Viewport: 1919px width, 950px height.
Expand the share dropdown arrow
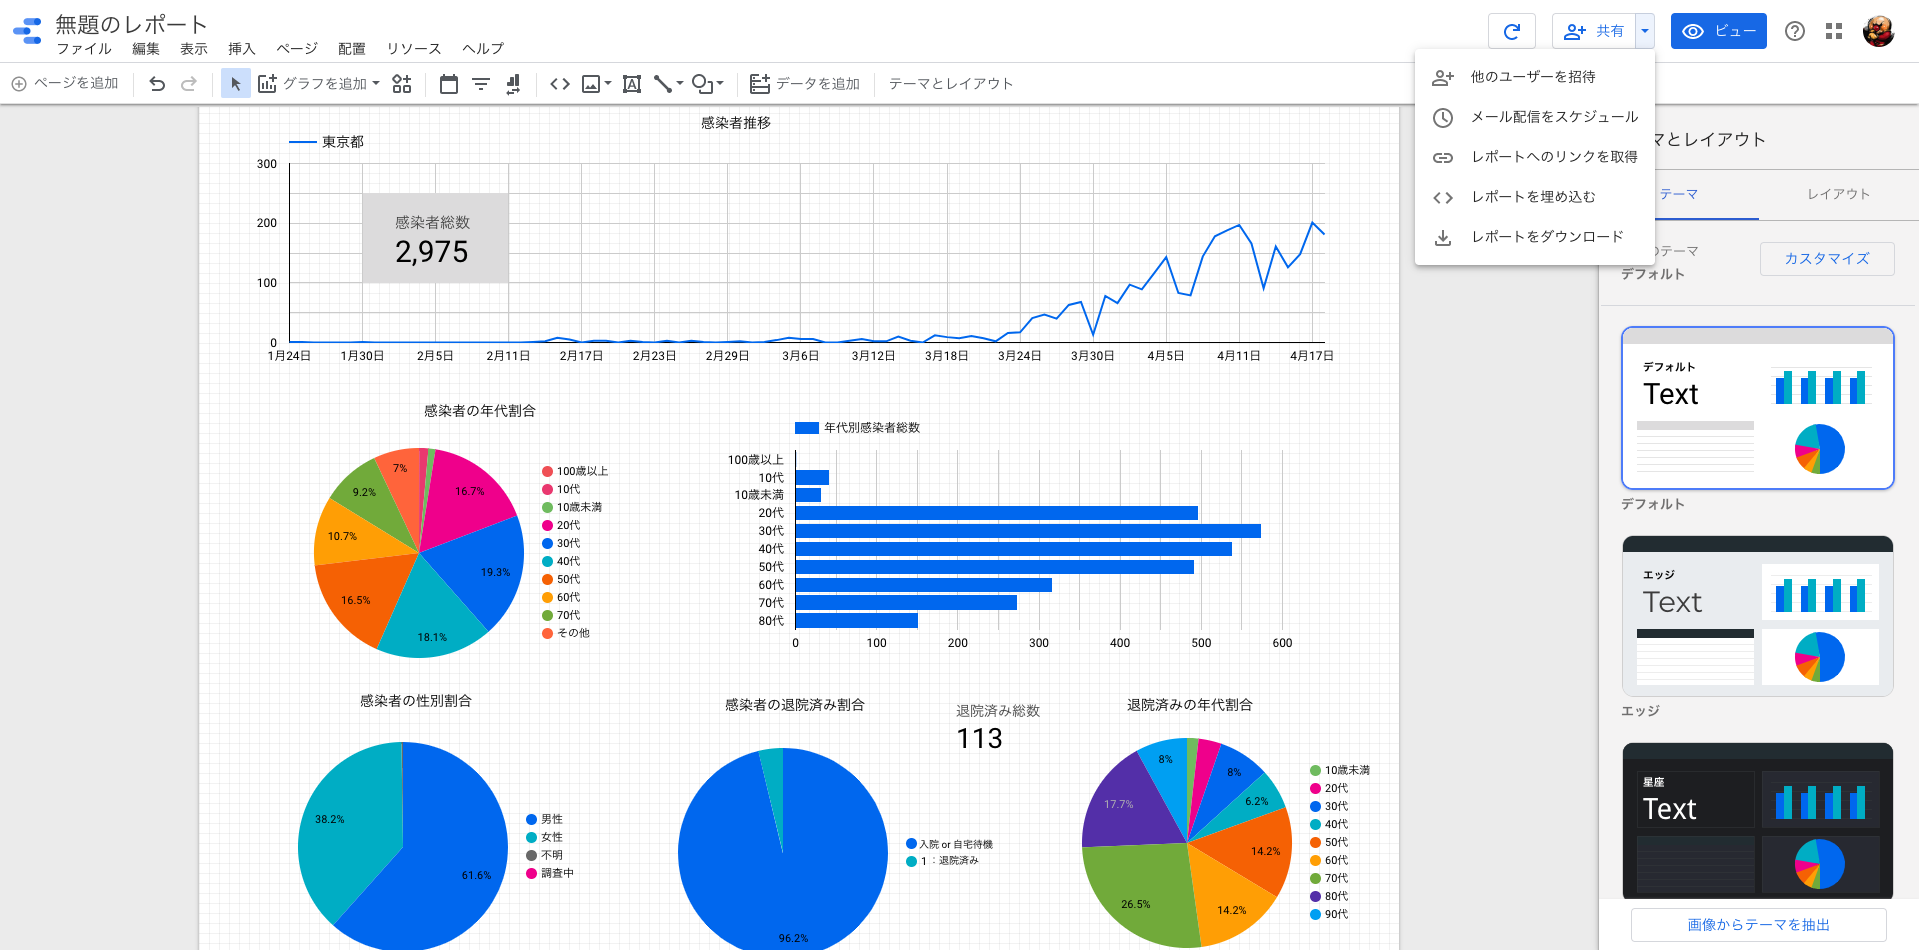pyautogui.click(x=1645, y=31)
